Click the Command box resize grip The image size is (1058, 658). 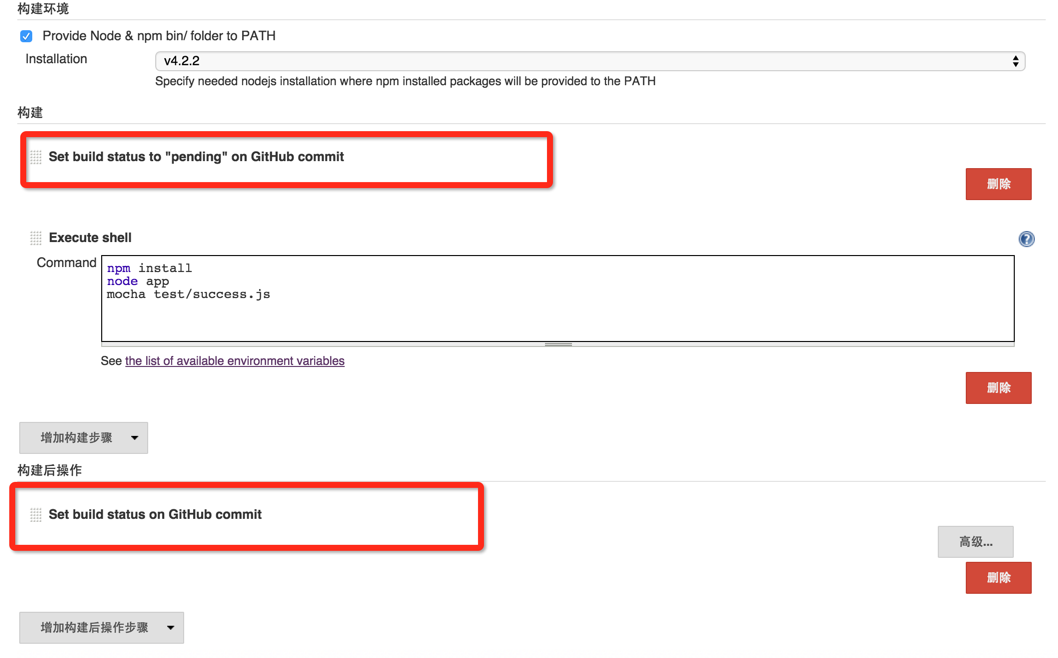pyautogui.click(x=558, y=344)
